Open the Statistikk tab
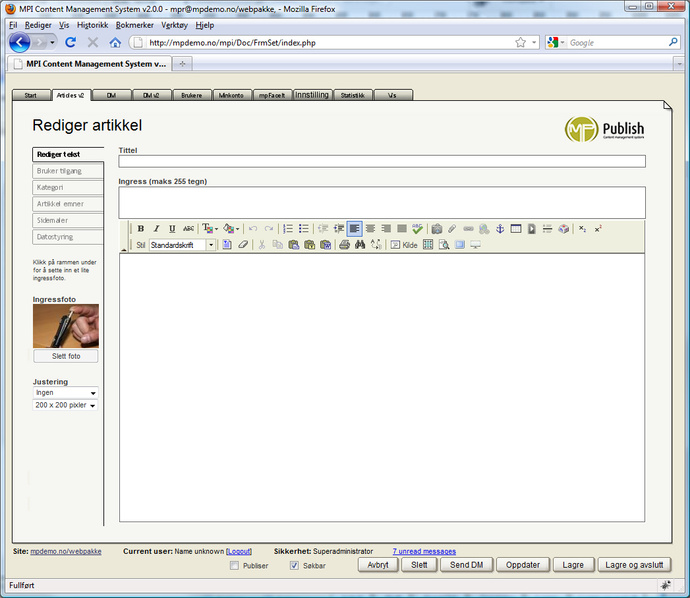690x598 pixels. click(x=352, y=95)
